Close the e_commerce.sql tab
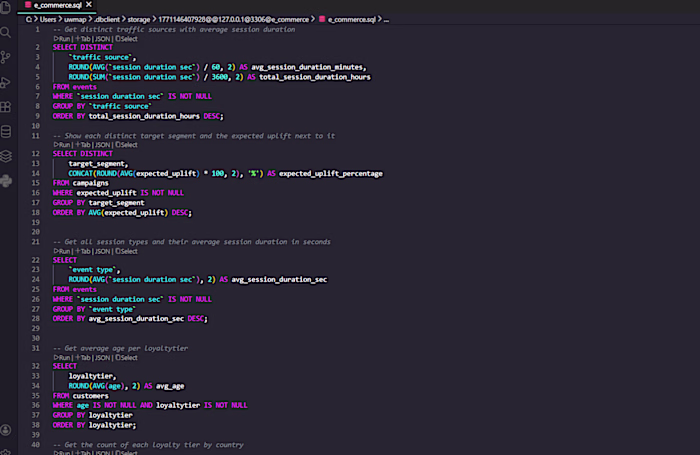The width and height of the screenshot is (700, 455). (x=89, y=4)
